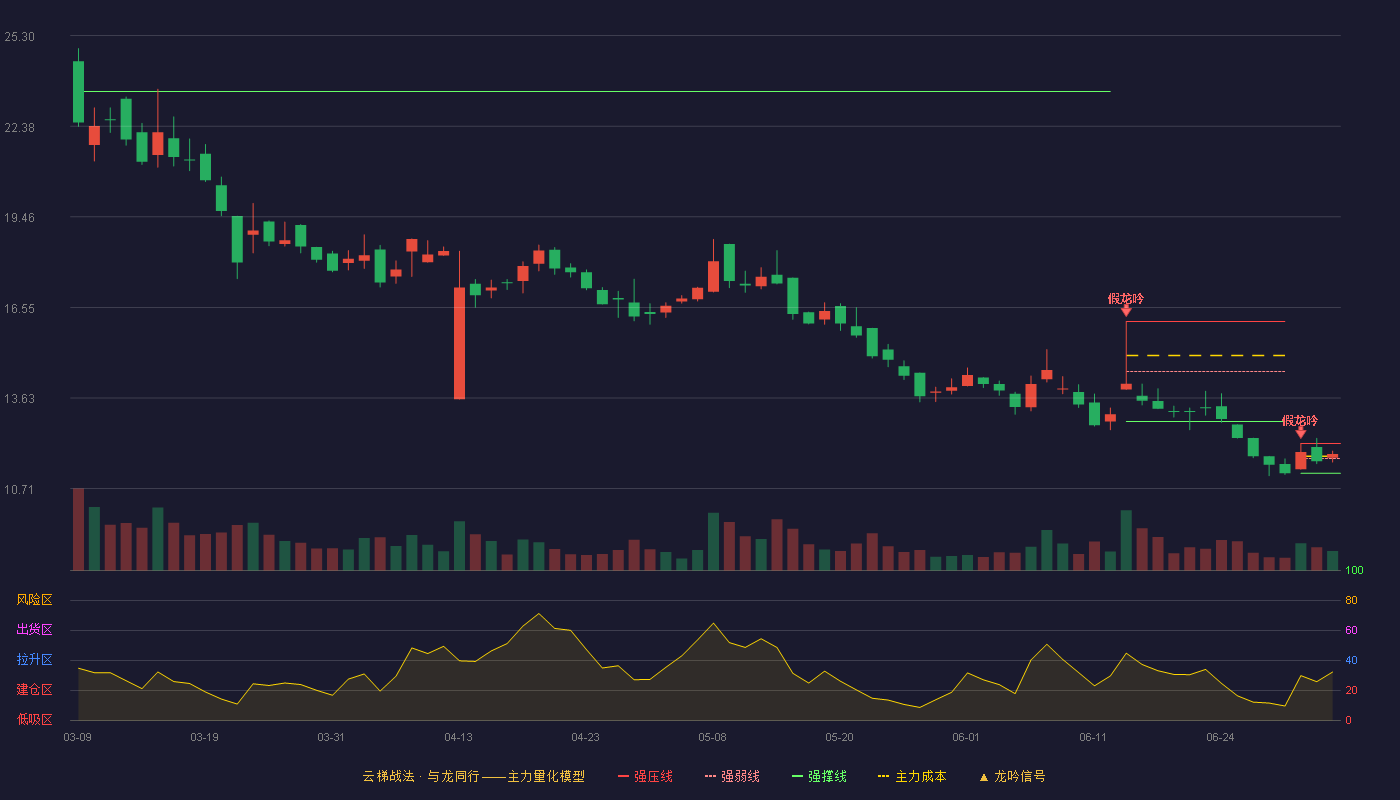Click the 13.63 price axis label
The height and width of the screenshot is (800, 1400).
(19, 398)
